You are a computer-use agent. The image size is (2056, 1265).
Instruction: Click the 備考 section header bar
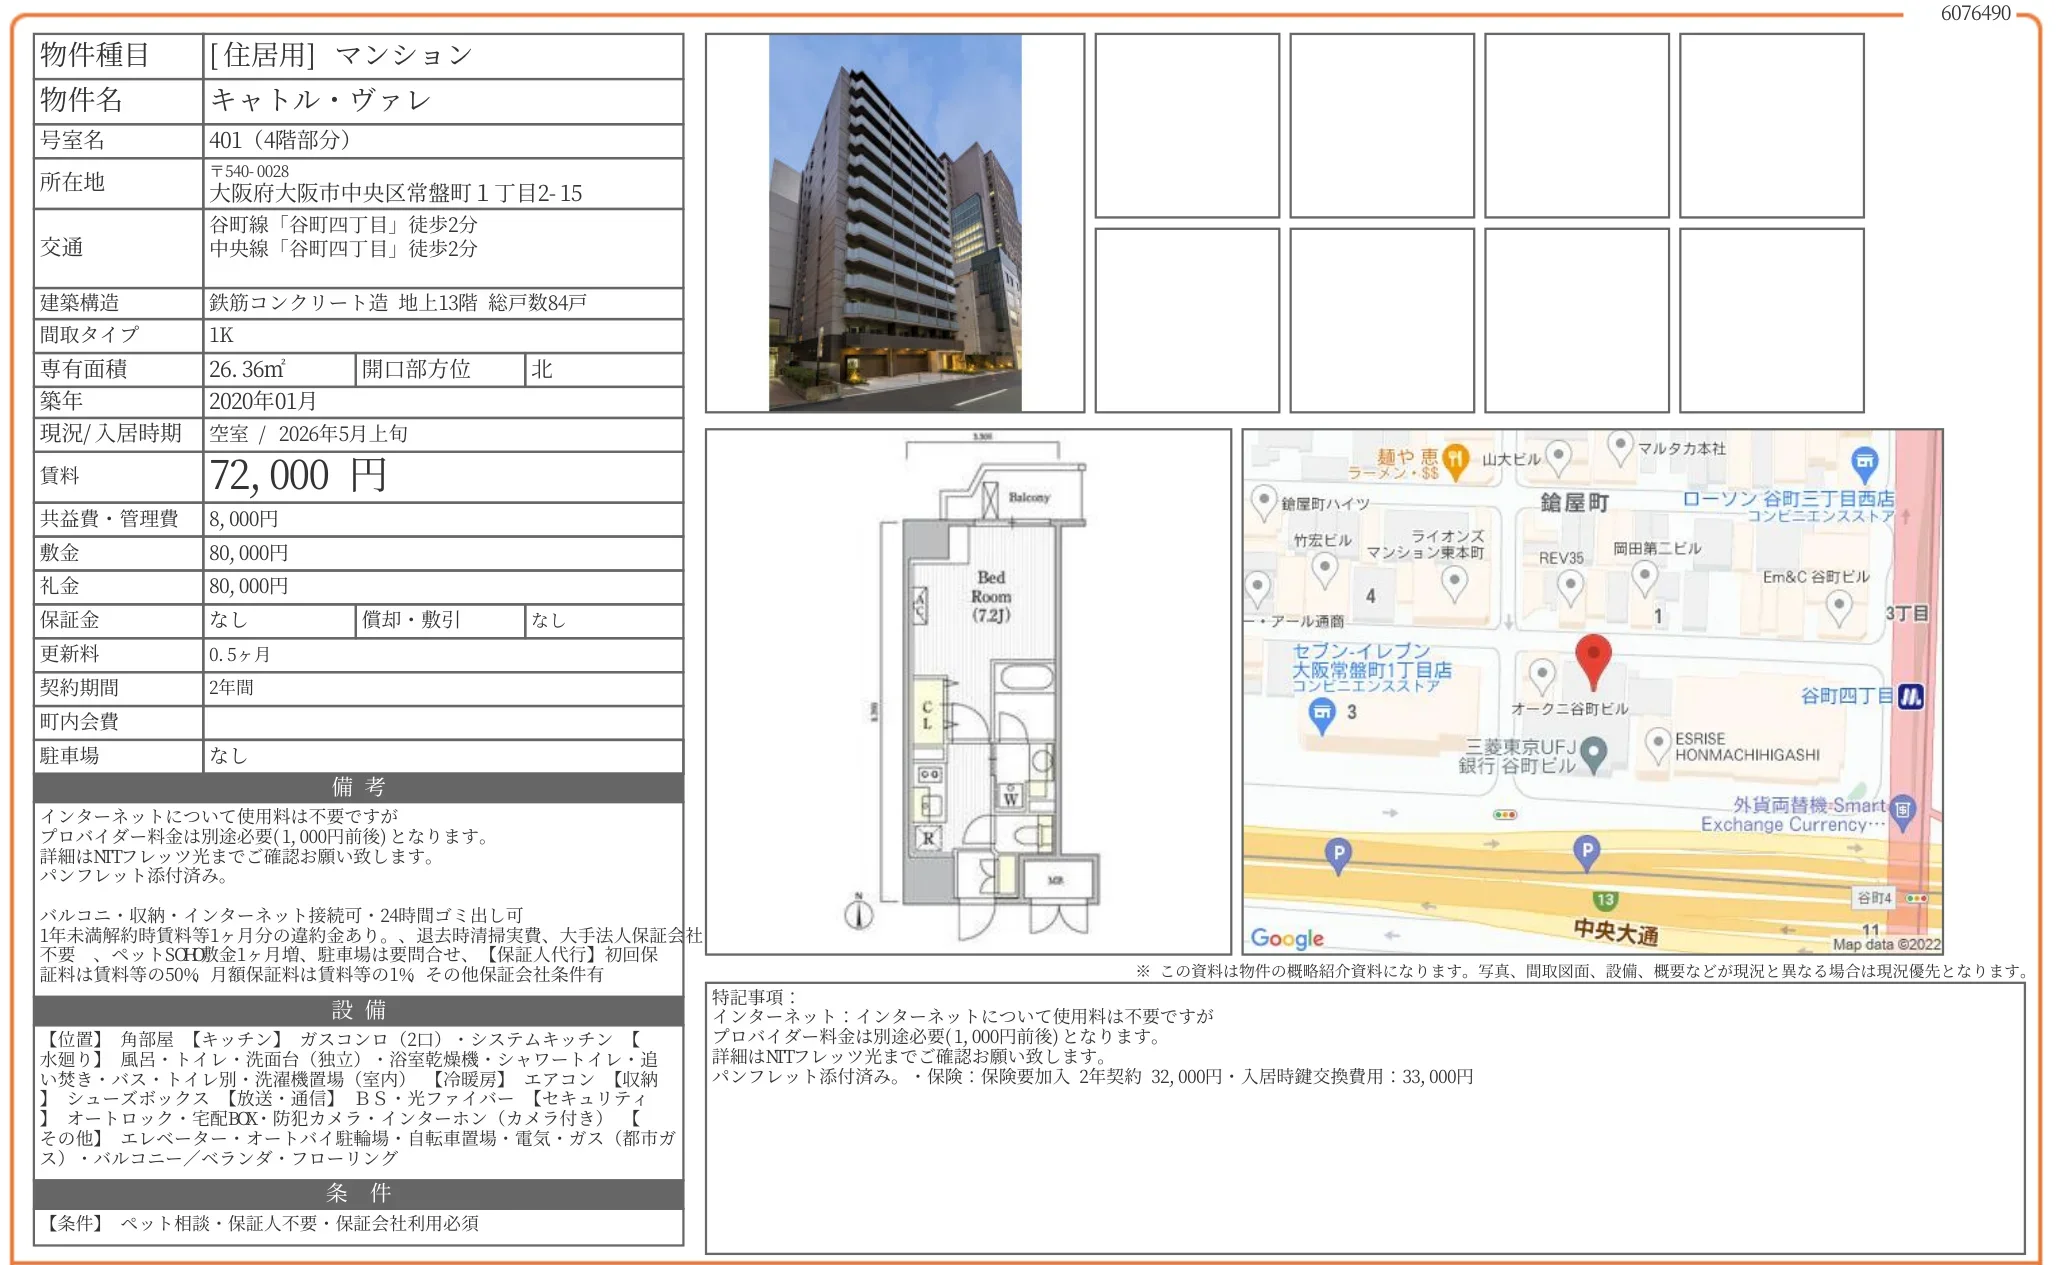click(x=358, y=787)
